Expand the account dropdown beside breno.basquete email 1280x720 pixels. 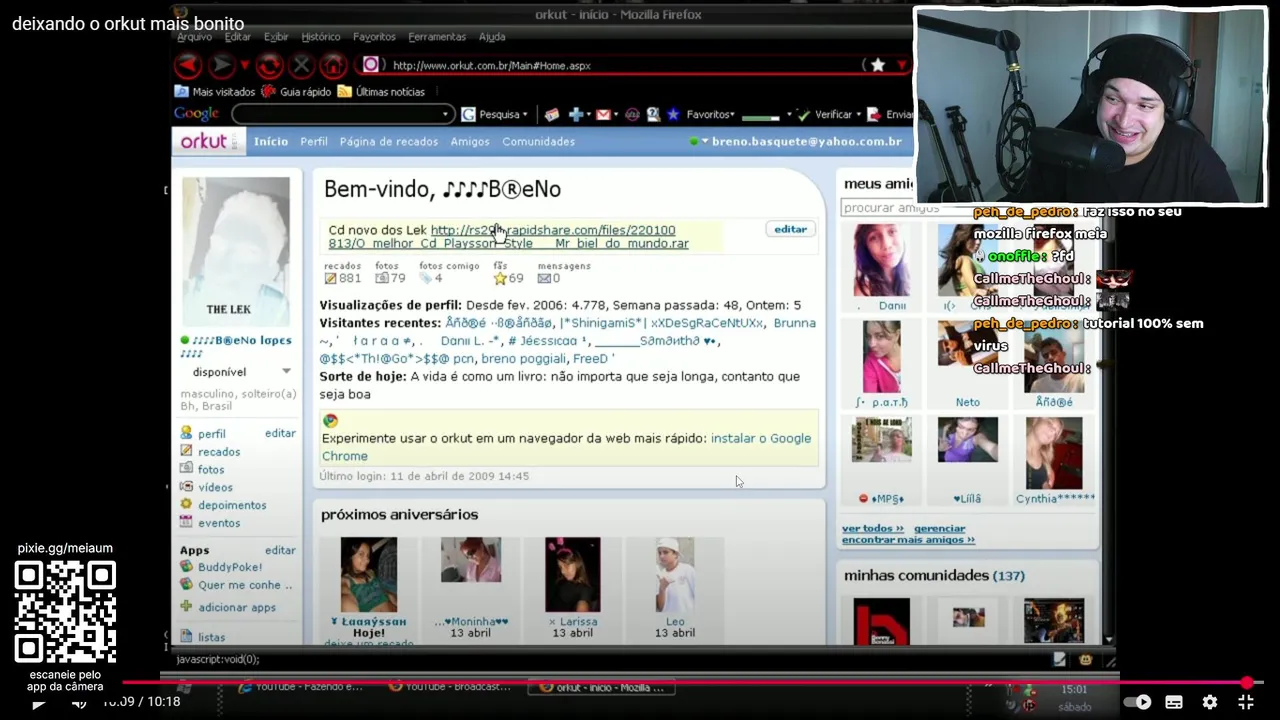click(x=705, y=141)
